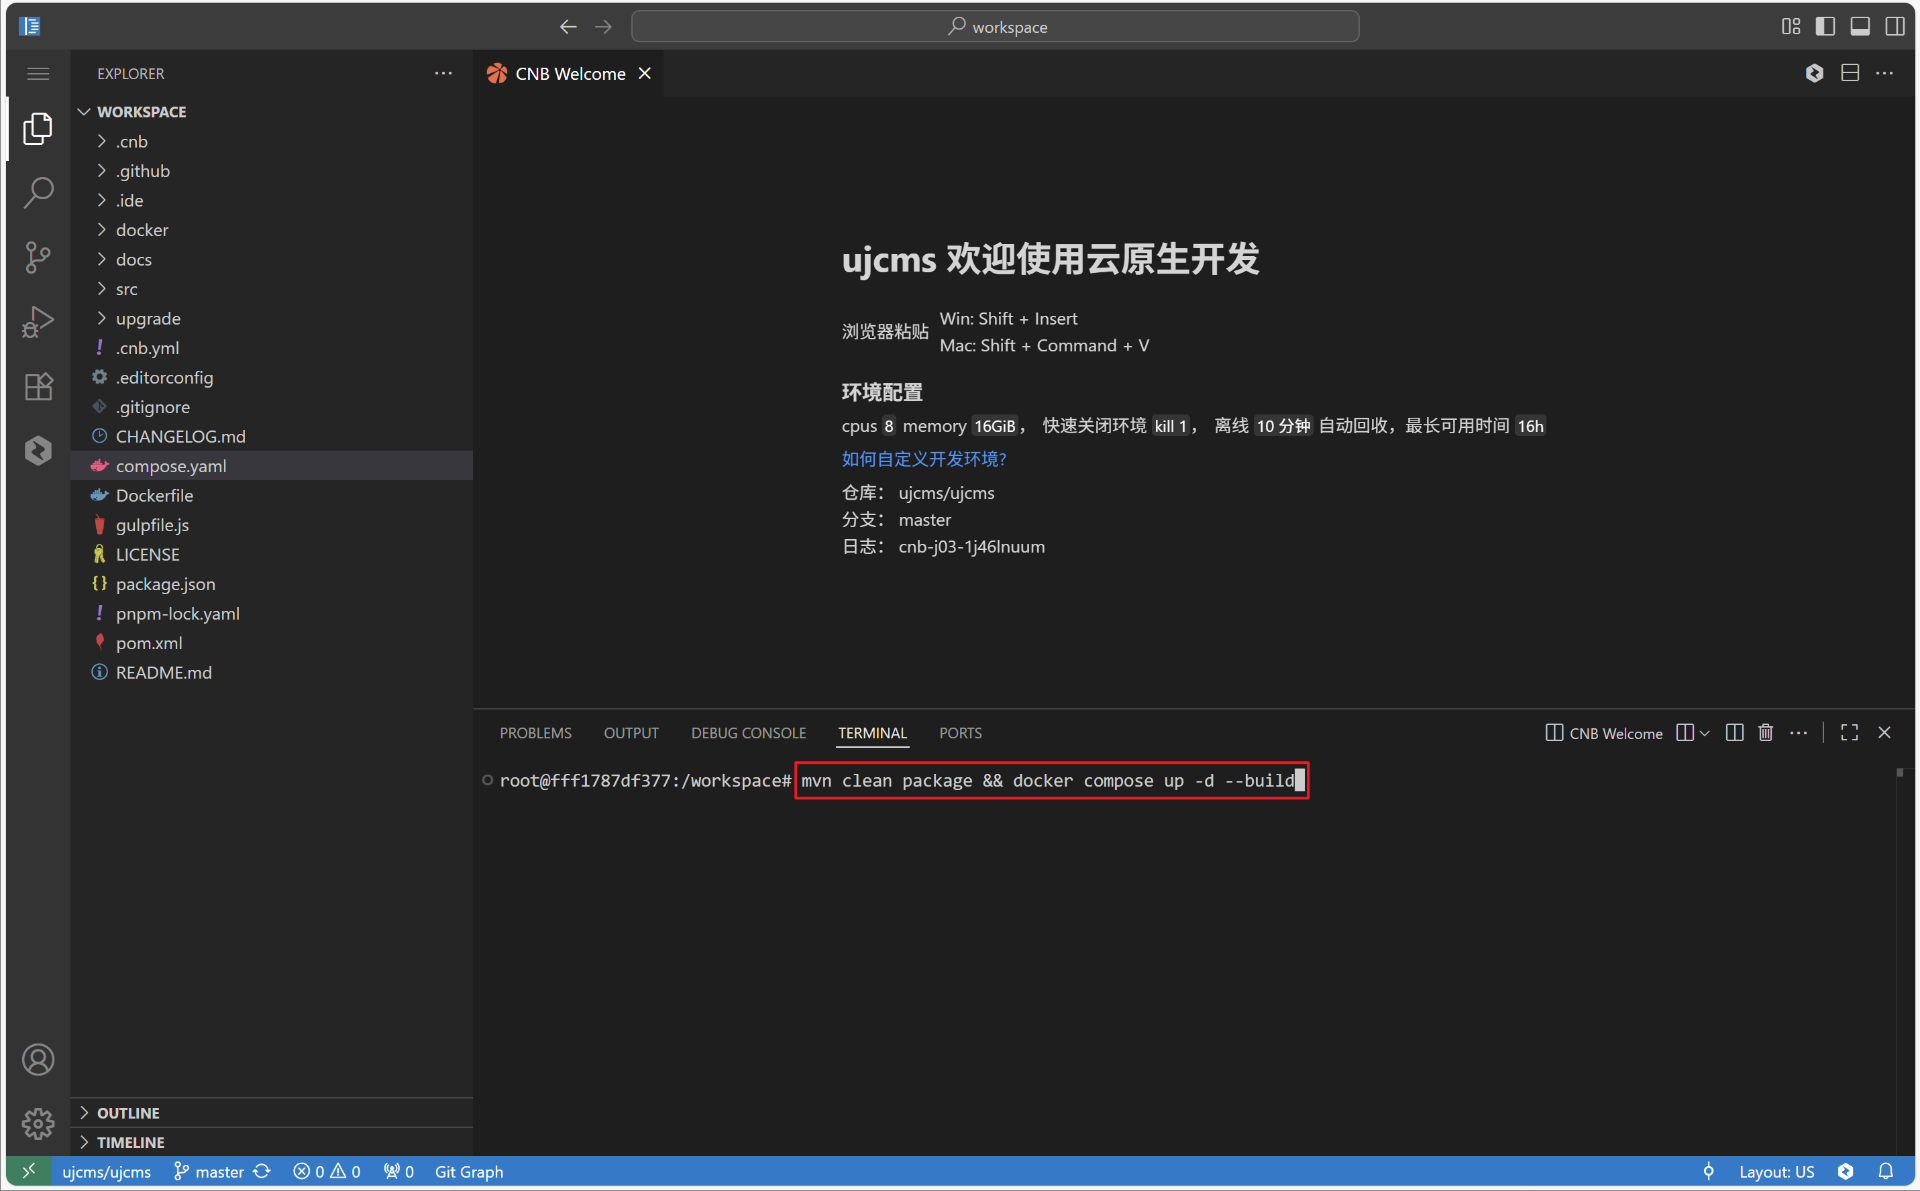Click the CNB Welcome terminal label
The width and height of the screenshot is (1920, 1191).
point(1604,733)
